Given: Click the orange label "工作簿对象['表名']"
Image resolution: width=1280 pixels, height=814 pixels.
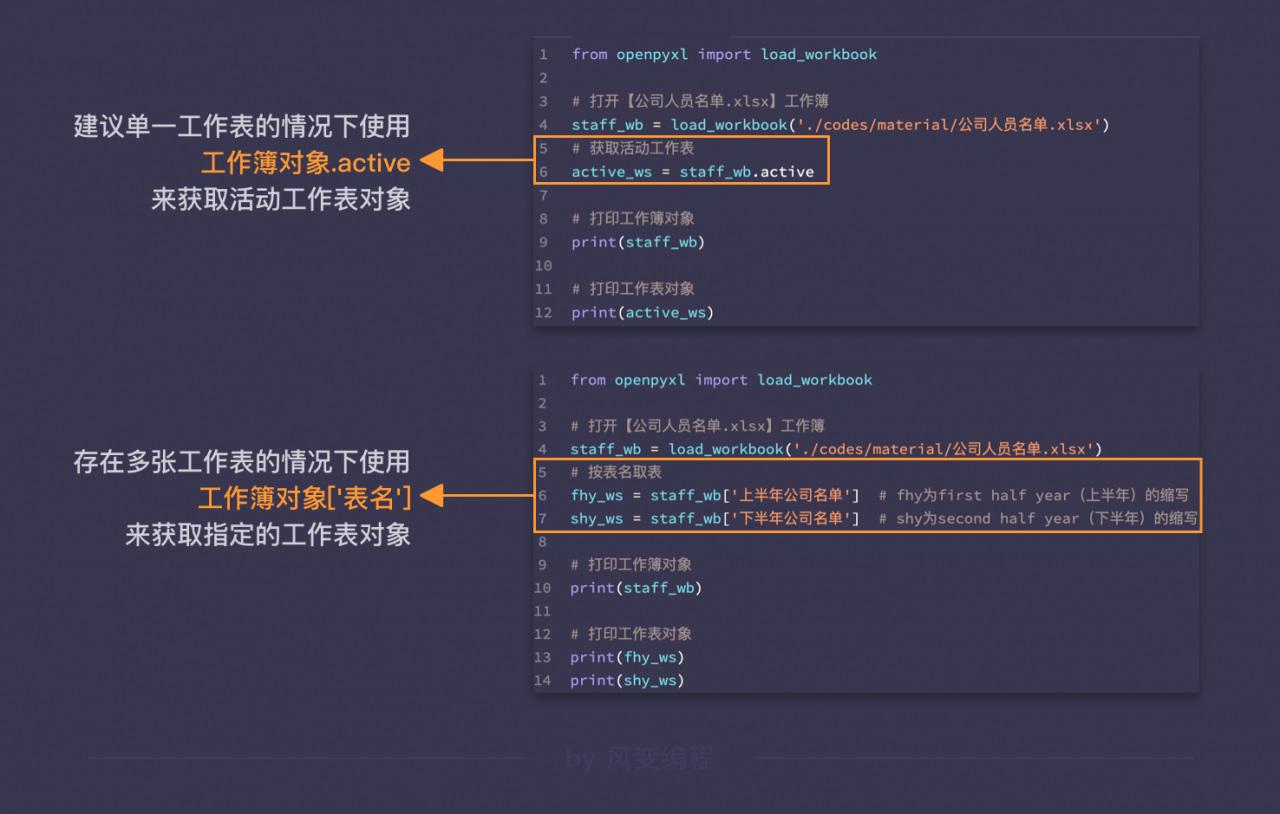Looking at the screenshot, I should pyautogui.click(x=305, y=497).
